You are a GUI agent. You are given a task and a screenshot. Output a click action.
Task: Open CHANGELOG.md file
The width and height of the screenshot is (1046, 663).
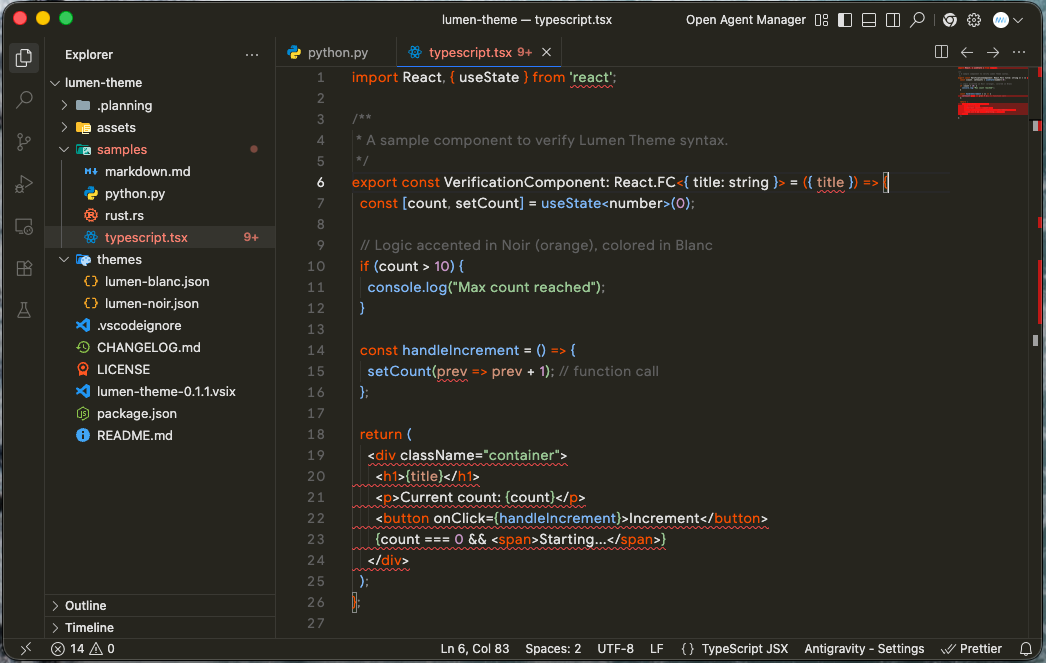point(160,348)
